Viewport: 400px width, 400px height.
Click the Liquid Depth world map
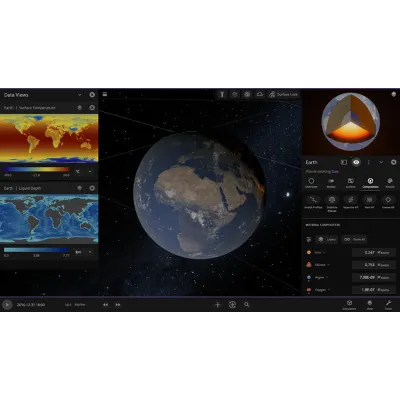click(x=49, y=219)
